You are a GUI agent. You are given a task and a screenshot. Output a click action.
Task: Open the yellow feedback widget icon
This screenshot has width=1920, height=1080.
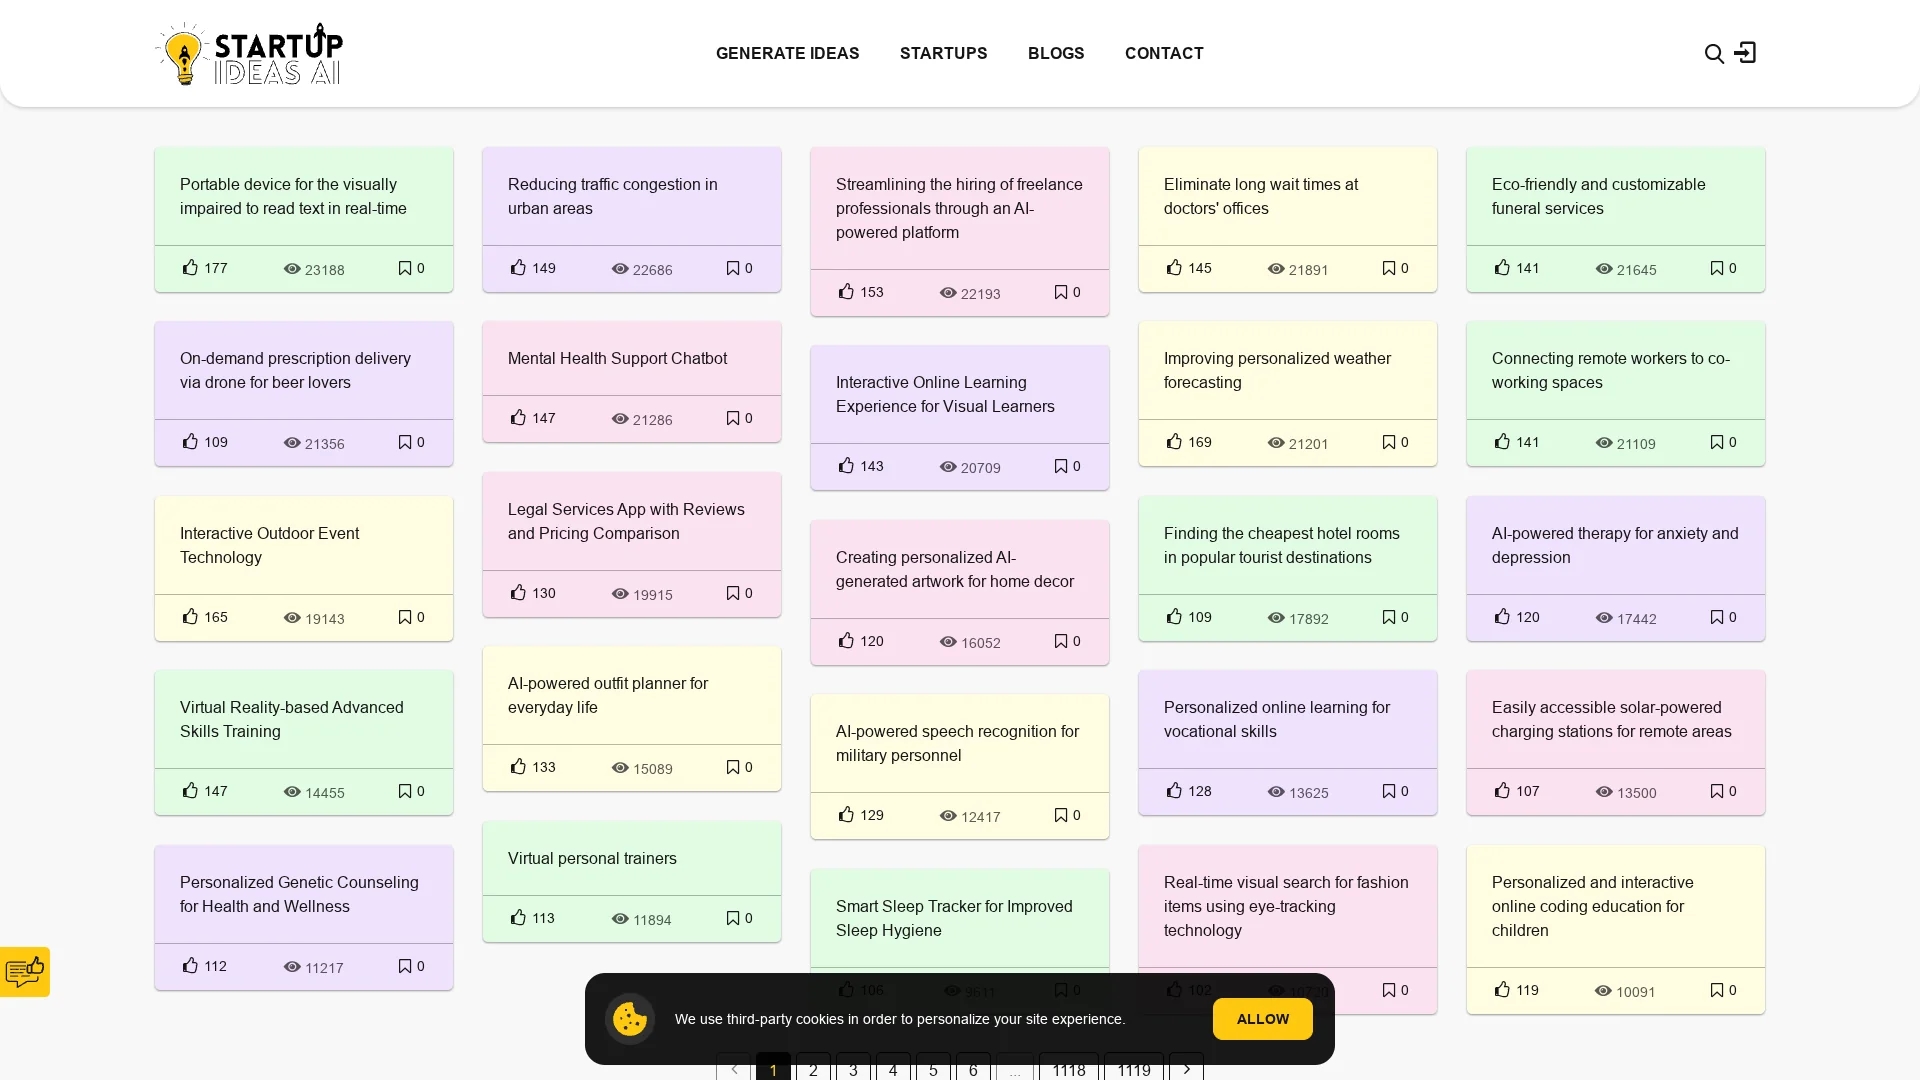[25, 971]
